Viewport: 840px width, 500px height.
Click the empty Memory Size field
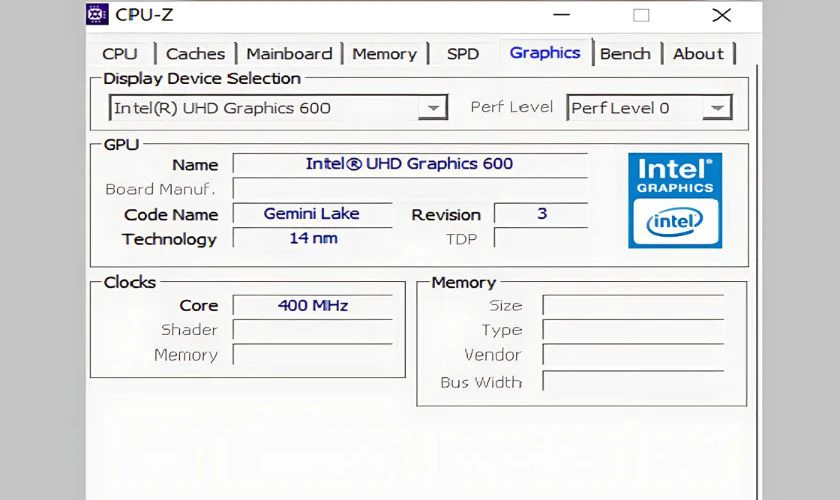click(633, 305)
